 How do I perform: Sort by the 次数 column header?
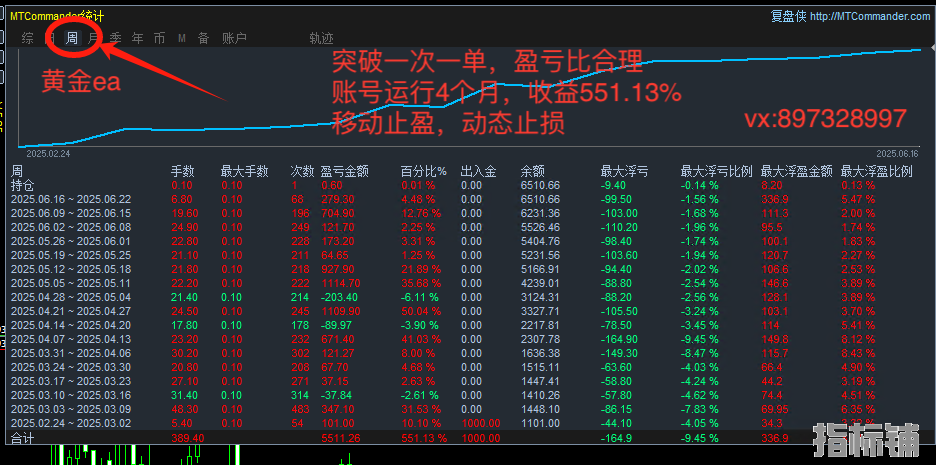(302, 171)
